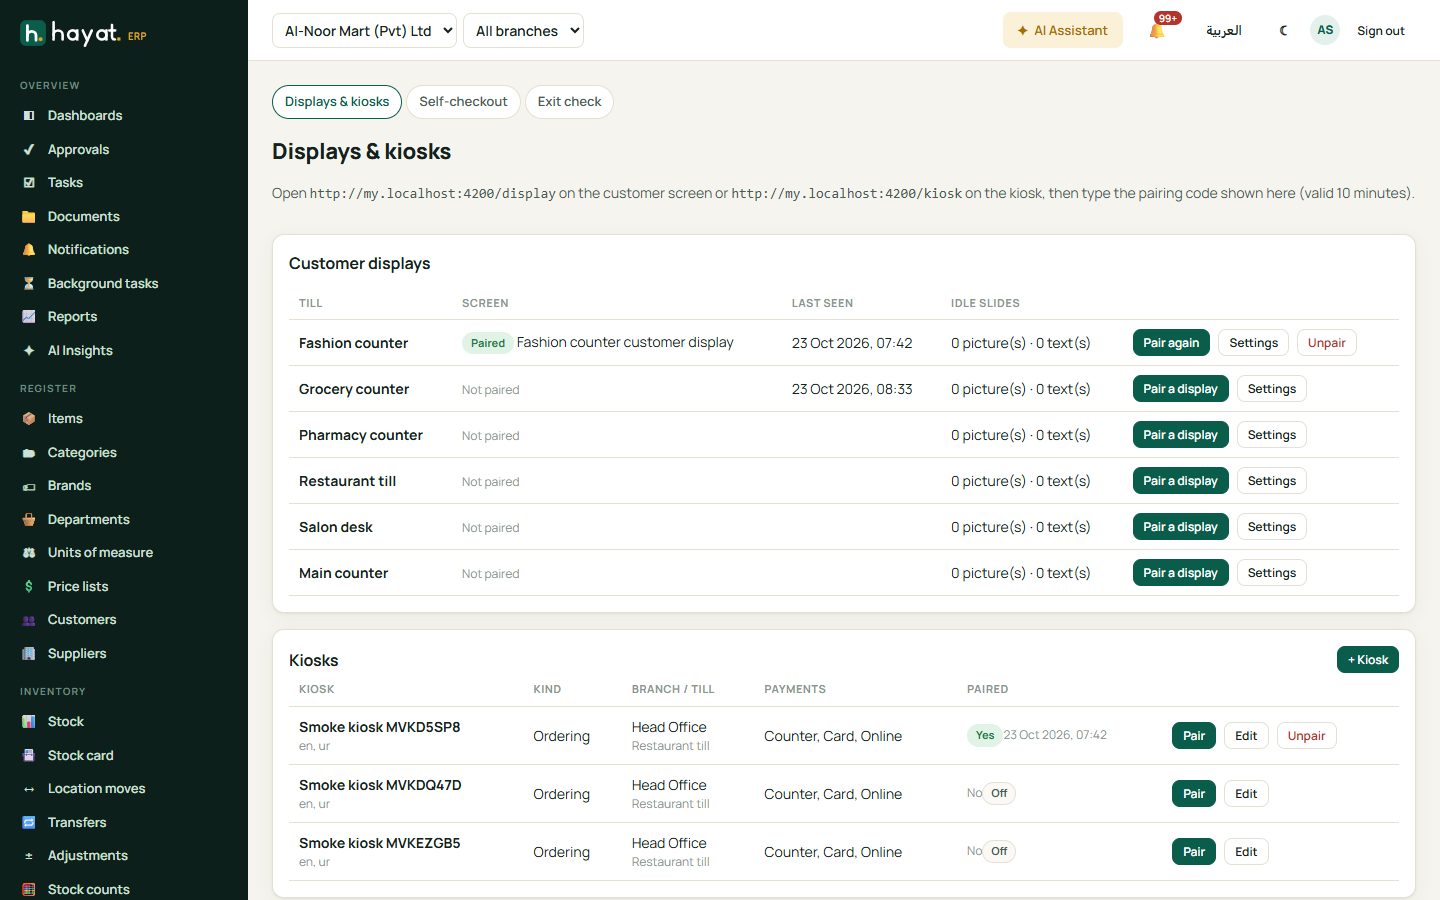Viewport: 1440px width, 900px height.
Task: Open the Suppliers building icon
Action: click(29, 654)
